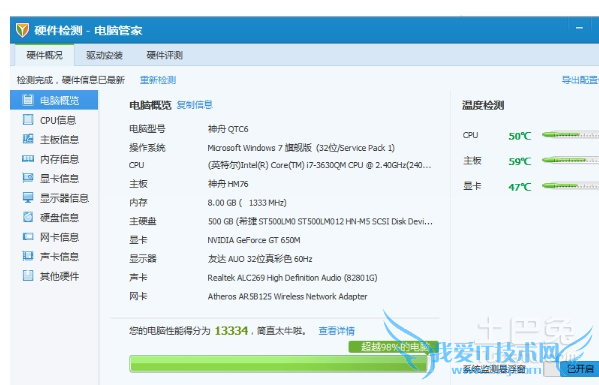Click the 电脑管家 shield logo icon
Screen dimensions: 599x385
tap(23, 30)
